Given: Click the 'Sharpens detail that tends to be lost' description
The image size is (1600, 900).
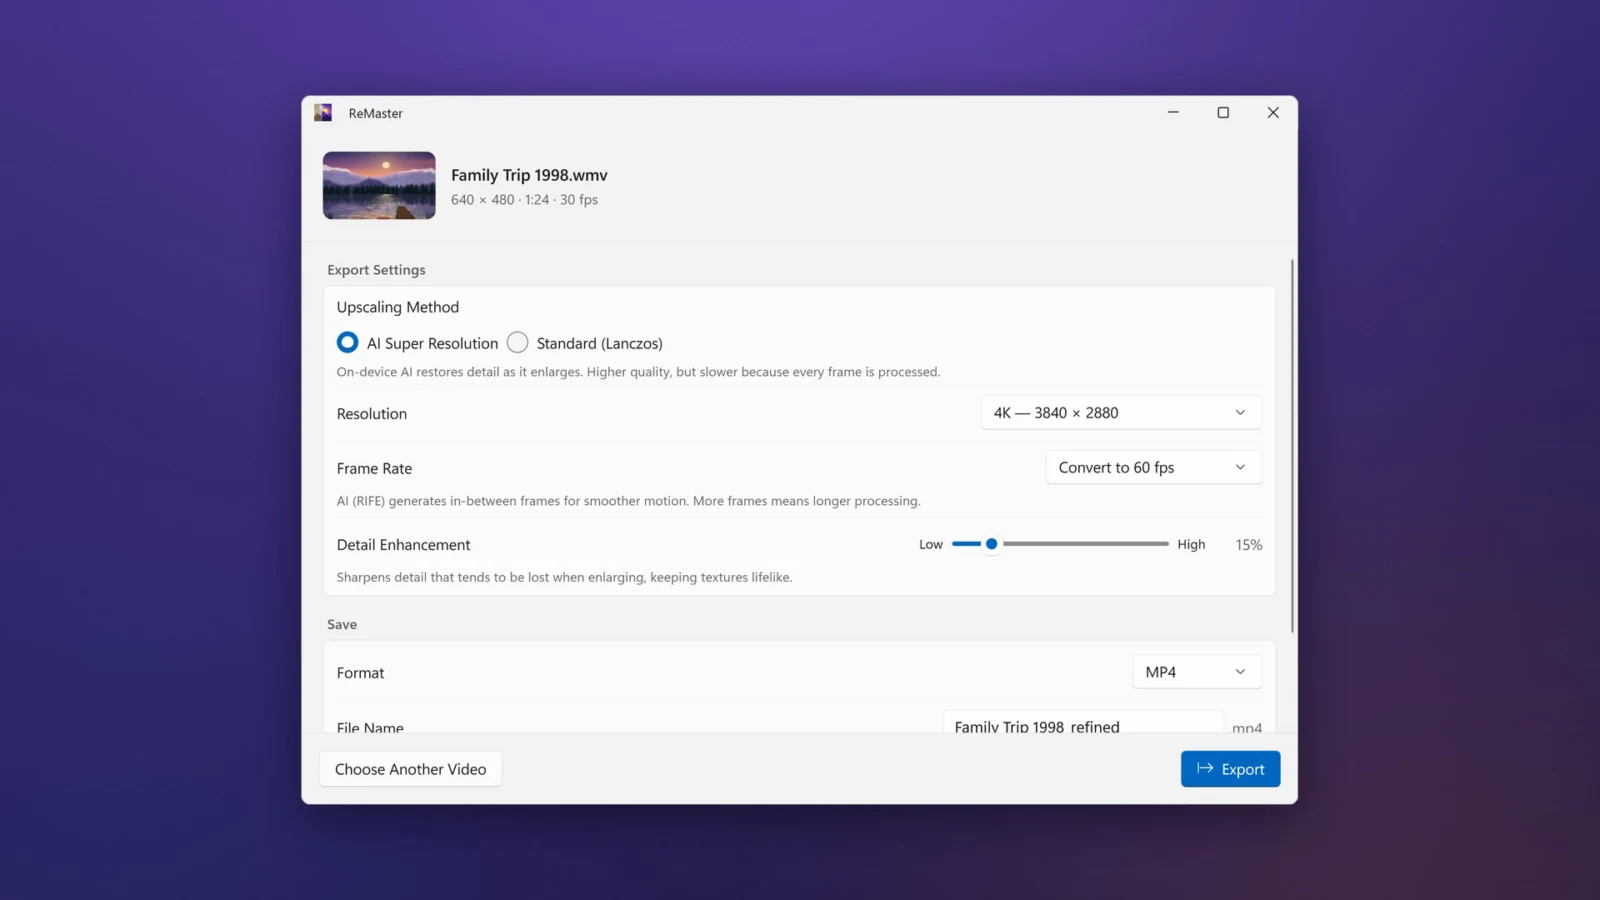Looking at the screenshot, I should tap(564, 577).
